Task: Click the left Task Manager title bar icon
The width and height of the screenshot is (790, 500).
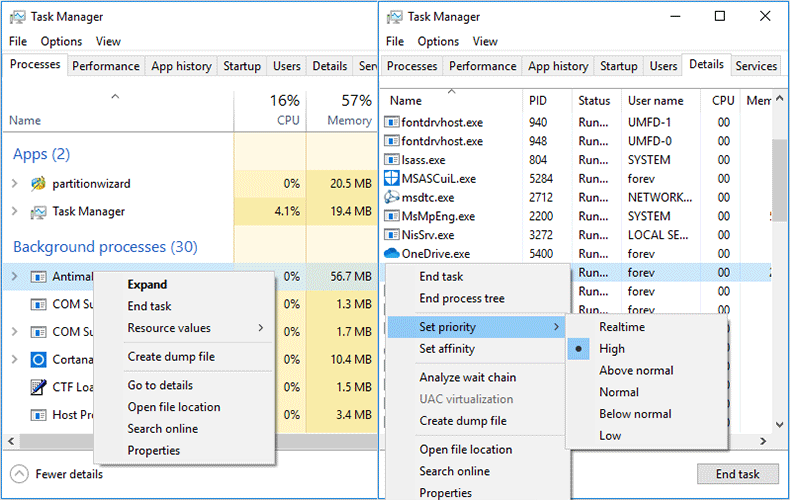Action: [18, 17]
